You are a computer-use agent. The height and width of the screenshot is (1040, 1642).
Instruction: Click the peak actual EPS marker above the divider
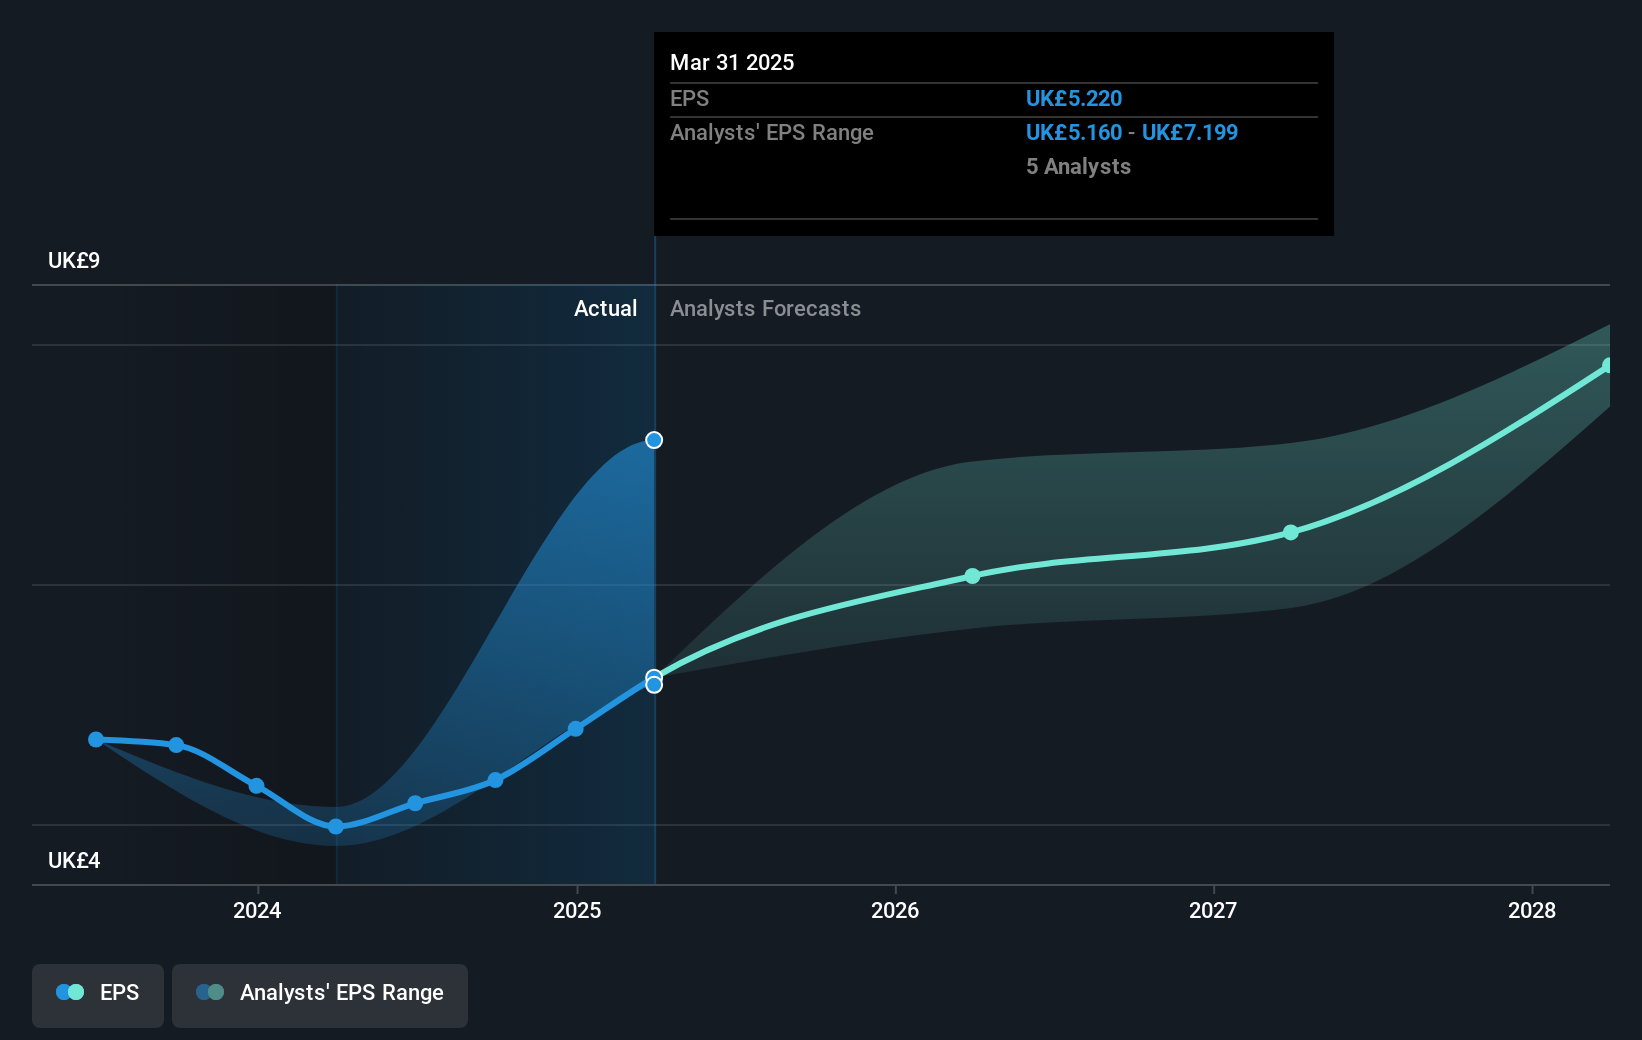click(653, 439)
